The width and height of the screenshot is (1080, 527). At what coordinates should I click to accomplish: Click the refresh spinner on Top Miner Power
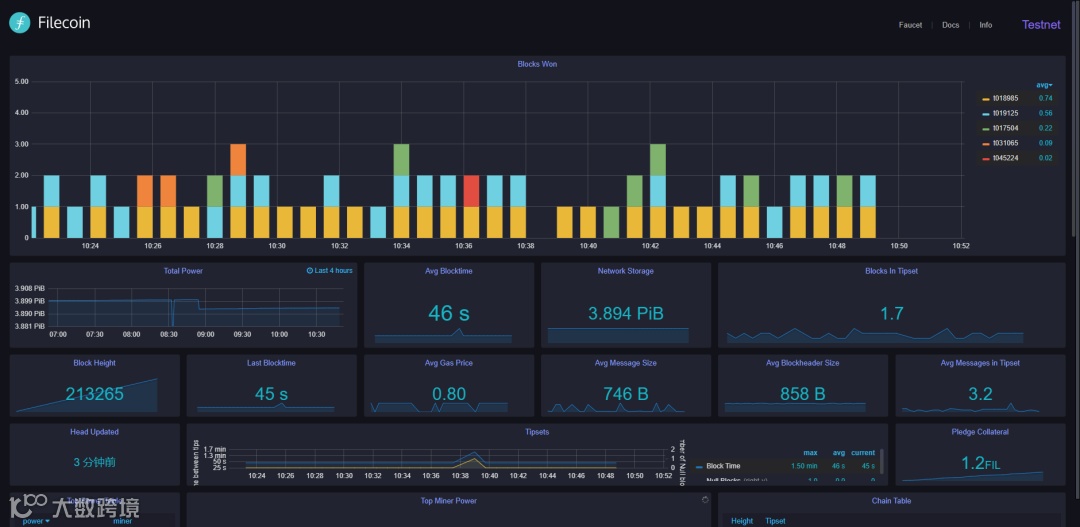(x=705, y=500)
